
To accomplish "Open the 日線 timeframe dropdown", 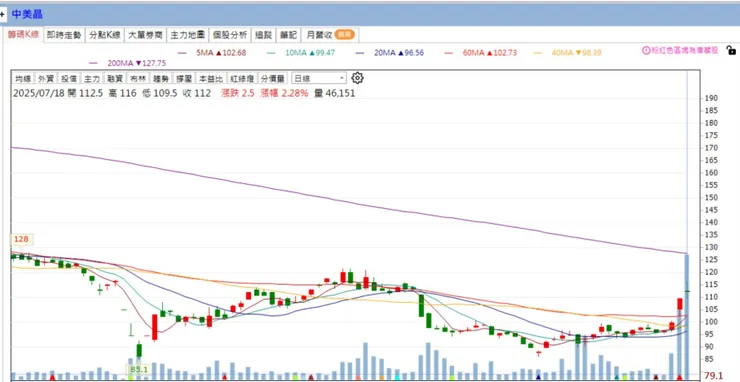I will pos(319,78).
